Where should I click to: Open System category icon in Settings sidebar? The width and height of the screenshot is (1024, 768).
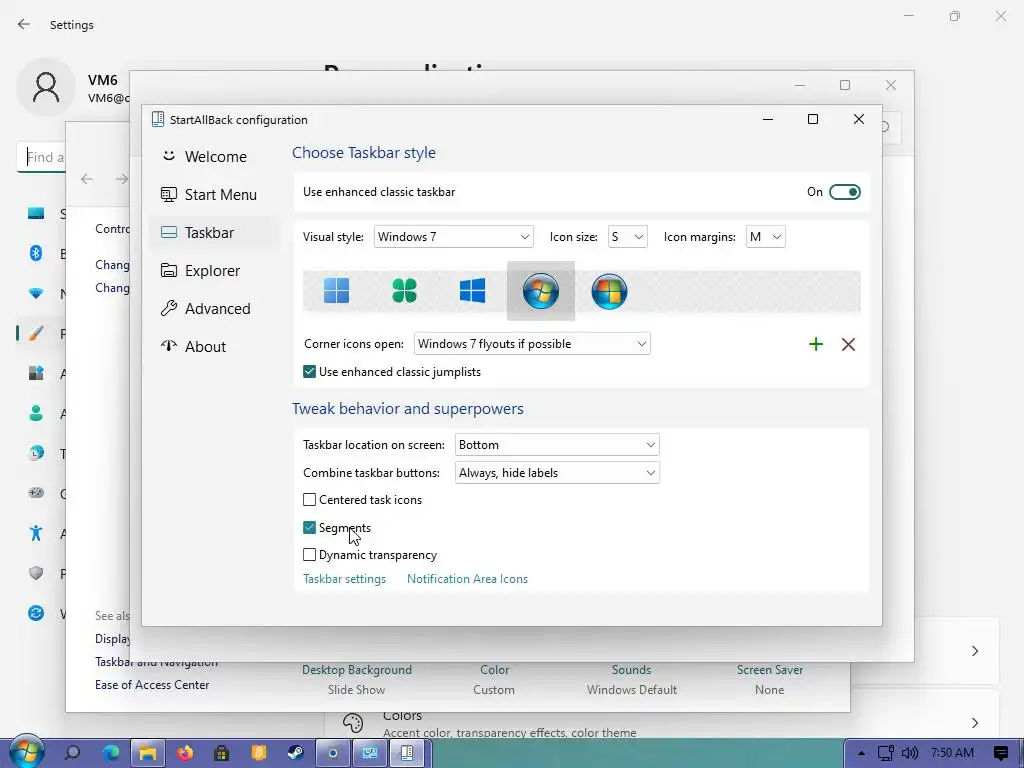click(x=36, y=214)
